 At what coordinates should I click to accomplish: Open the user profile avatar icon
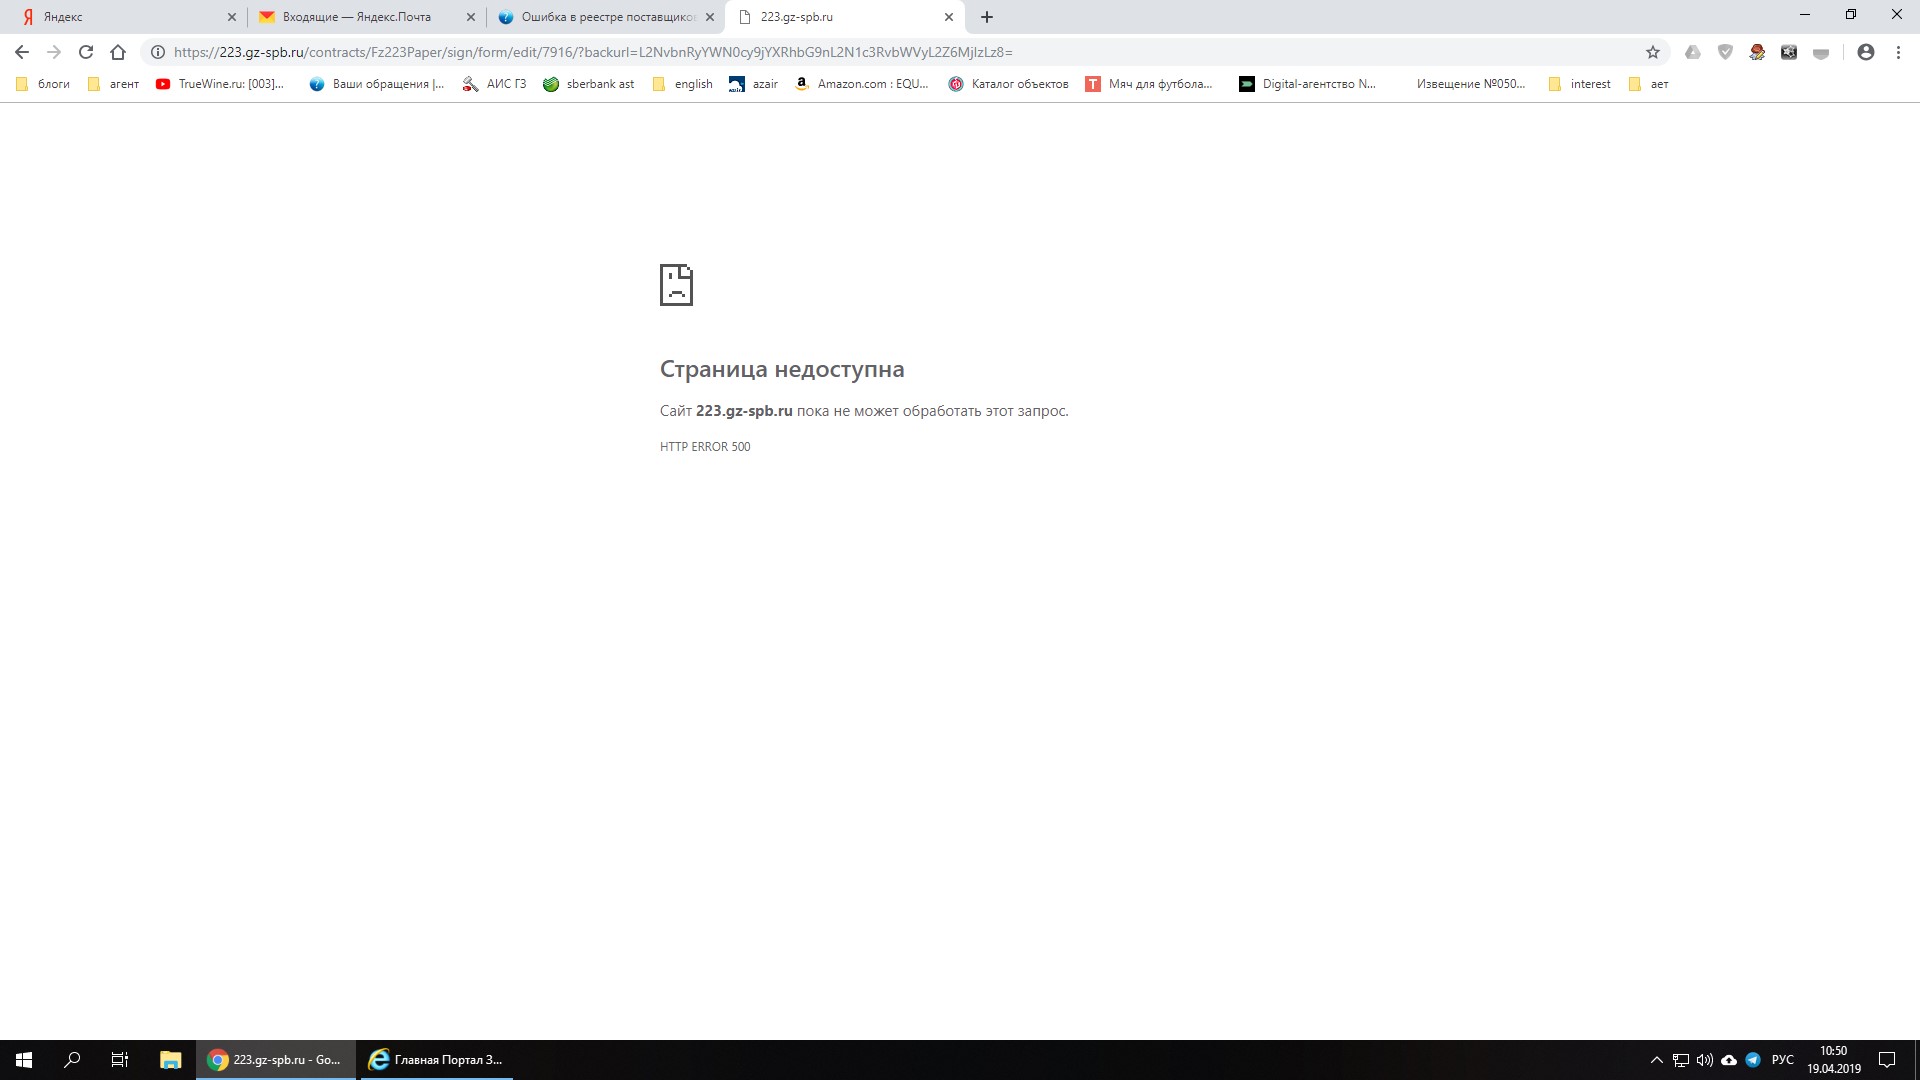coord(1865,52)
